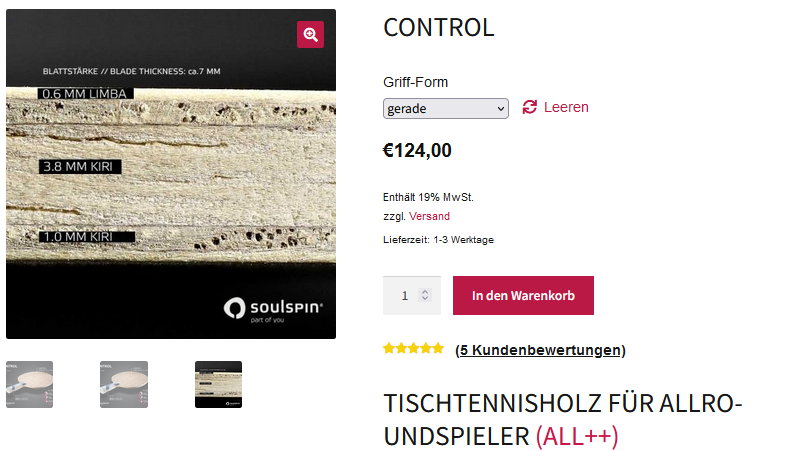Click the dropdown chevron arrow of Griff-Form
Screen dimensions: 789x451
500,109
